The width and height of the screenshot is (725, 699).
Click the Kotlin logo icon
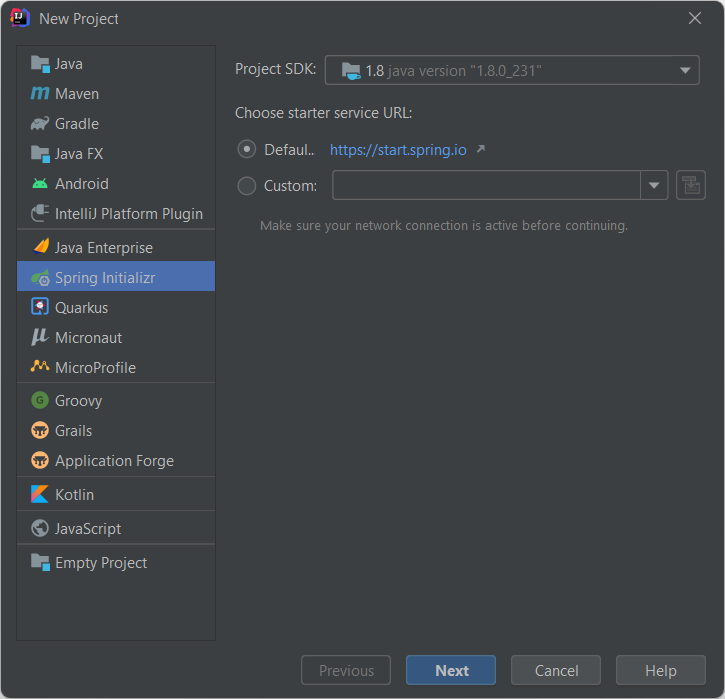40,495
